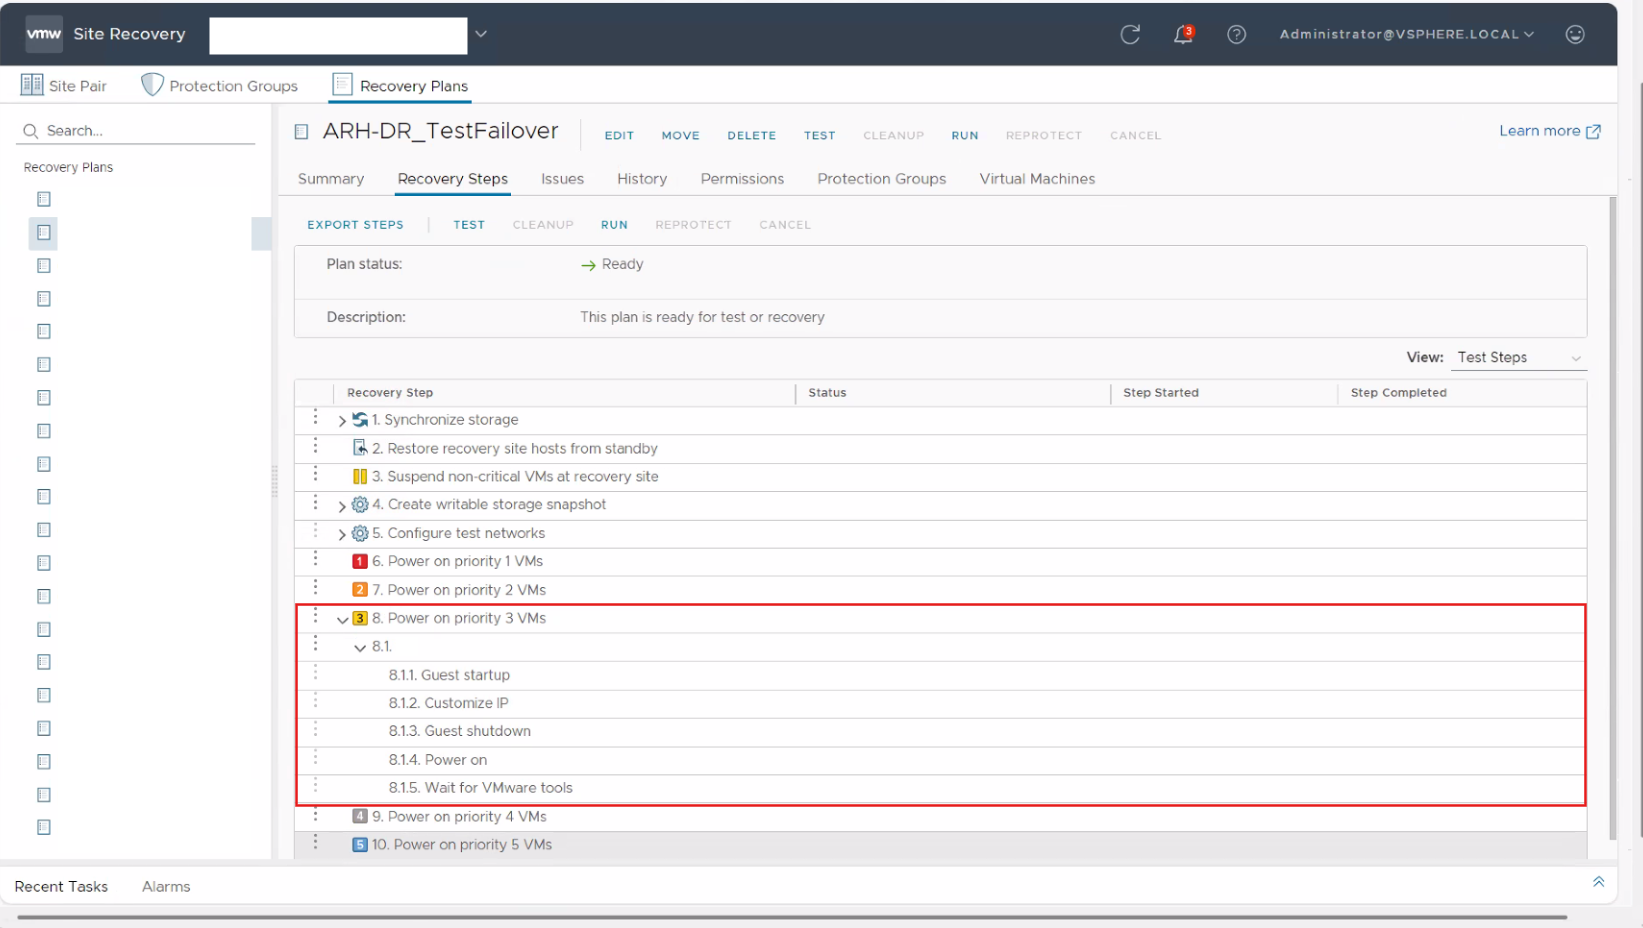The image size is (1643, 928).
Task: Click the Suspend non-critical VMs pause icon
Action: 360,477
